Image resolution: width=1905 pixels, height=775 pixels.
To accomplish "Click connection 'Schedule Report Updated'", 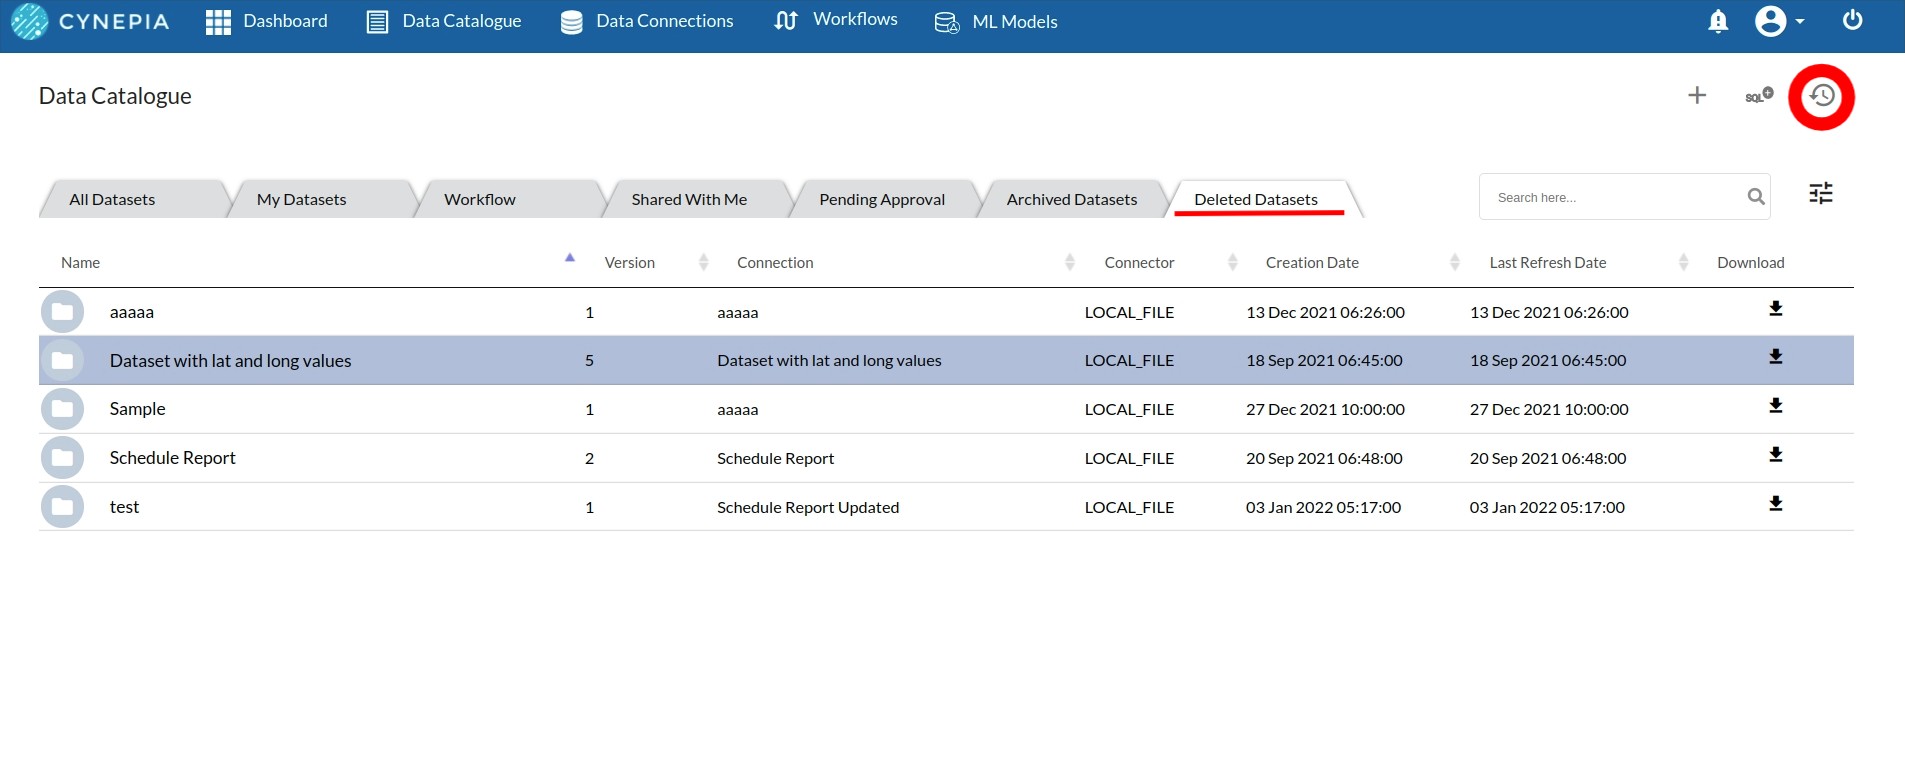I will (808, 507).
